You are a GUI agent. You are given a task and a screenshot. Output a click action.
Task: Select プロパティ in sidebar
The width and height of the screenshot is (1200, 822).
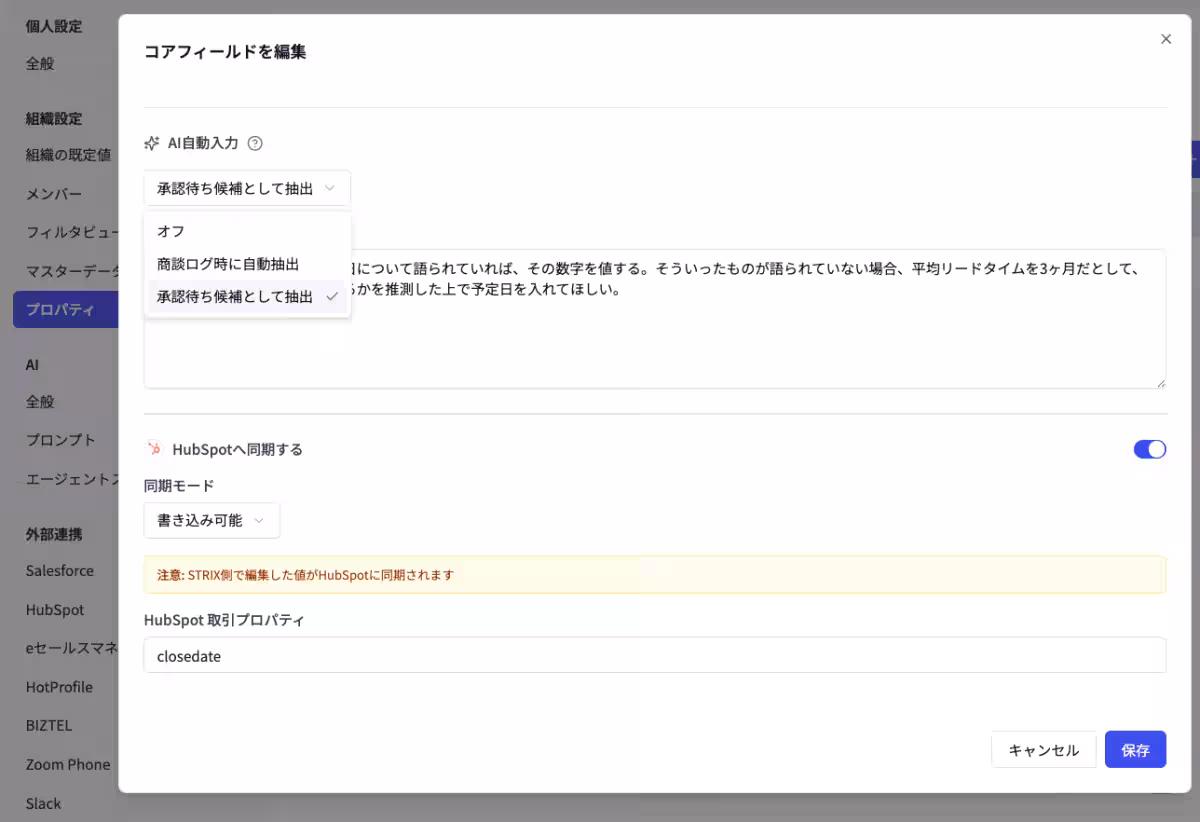click(65, 310)
